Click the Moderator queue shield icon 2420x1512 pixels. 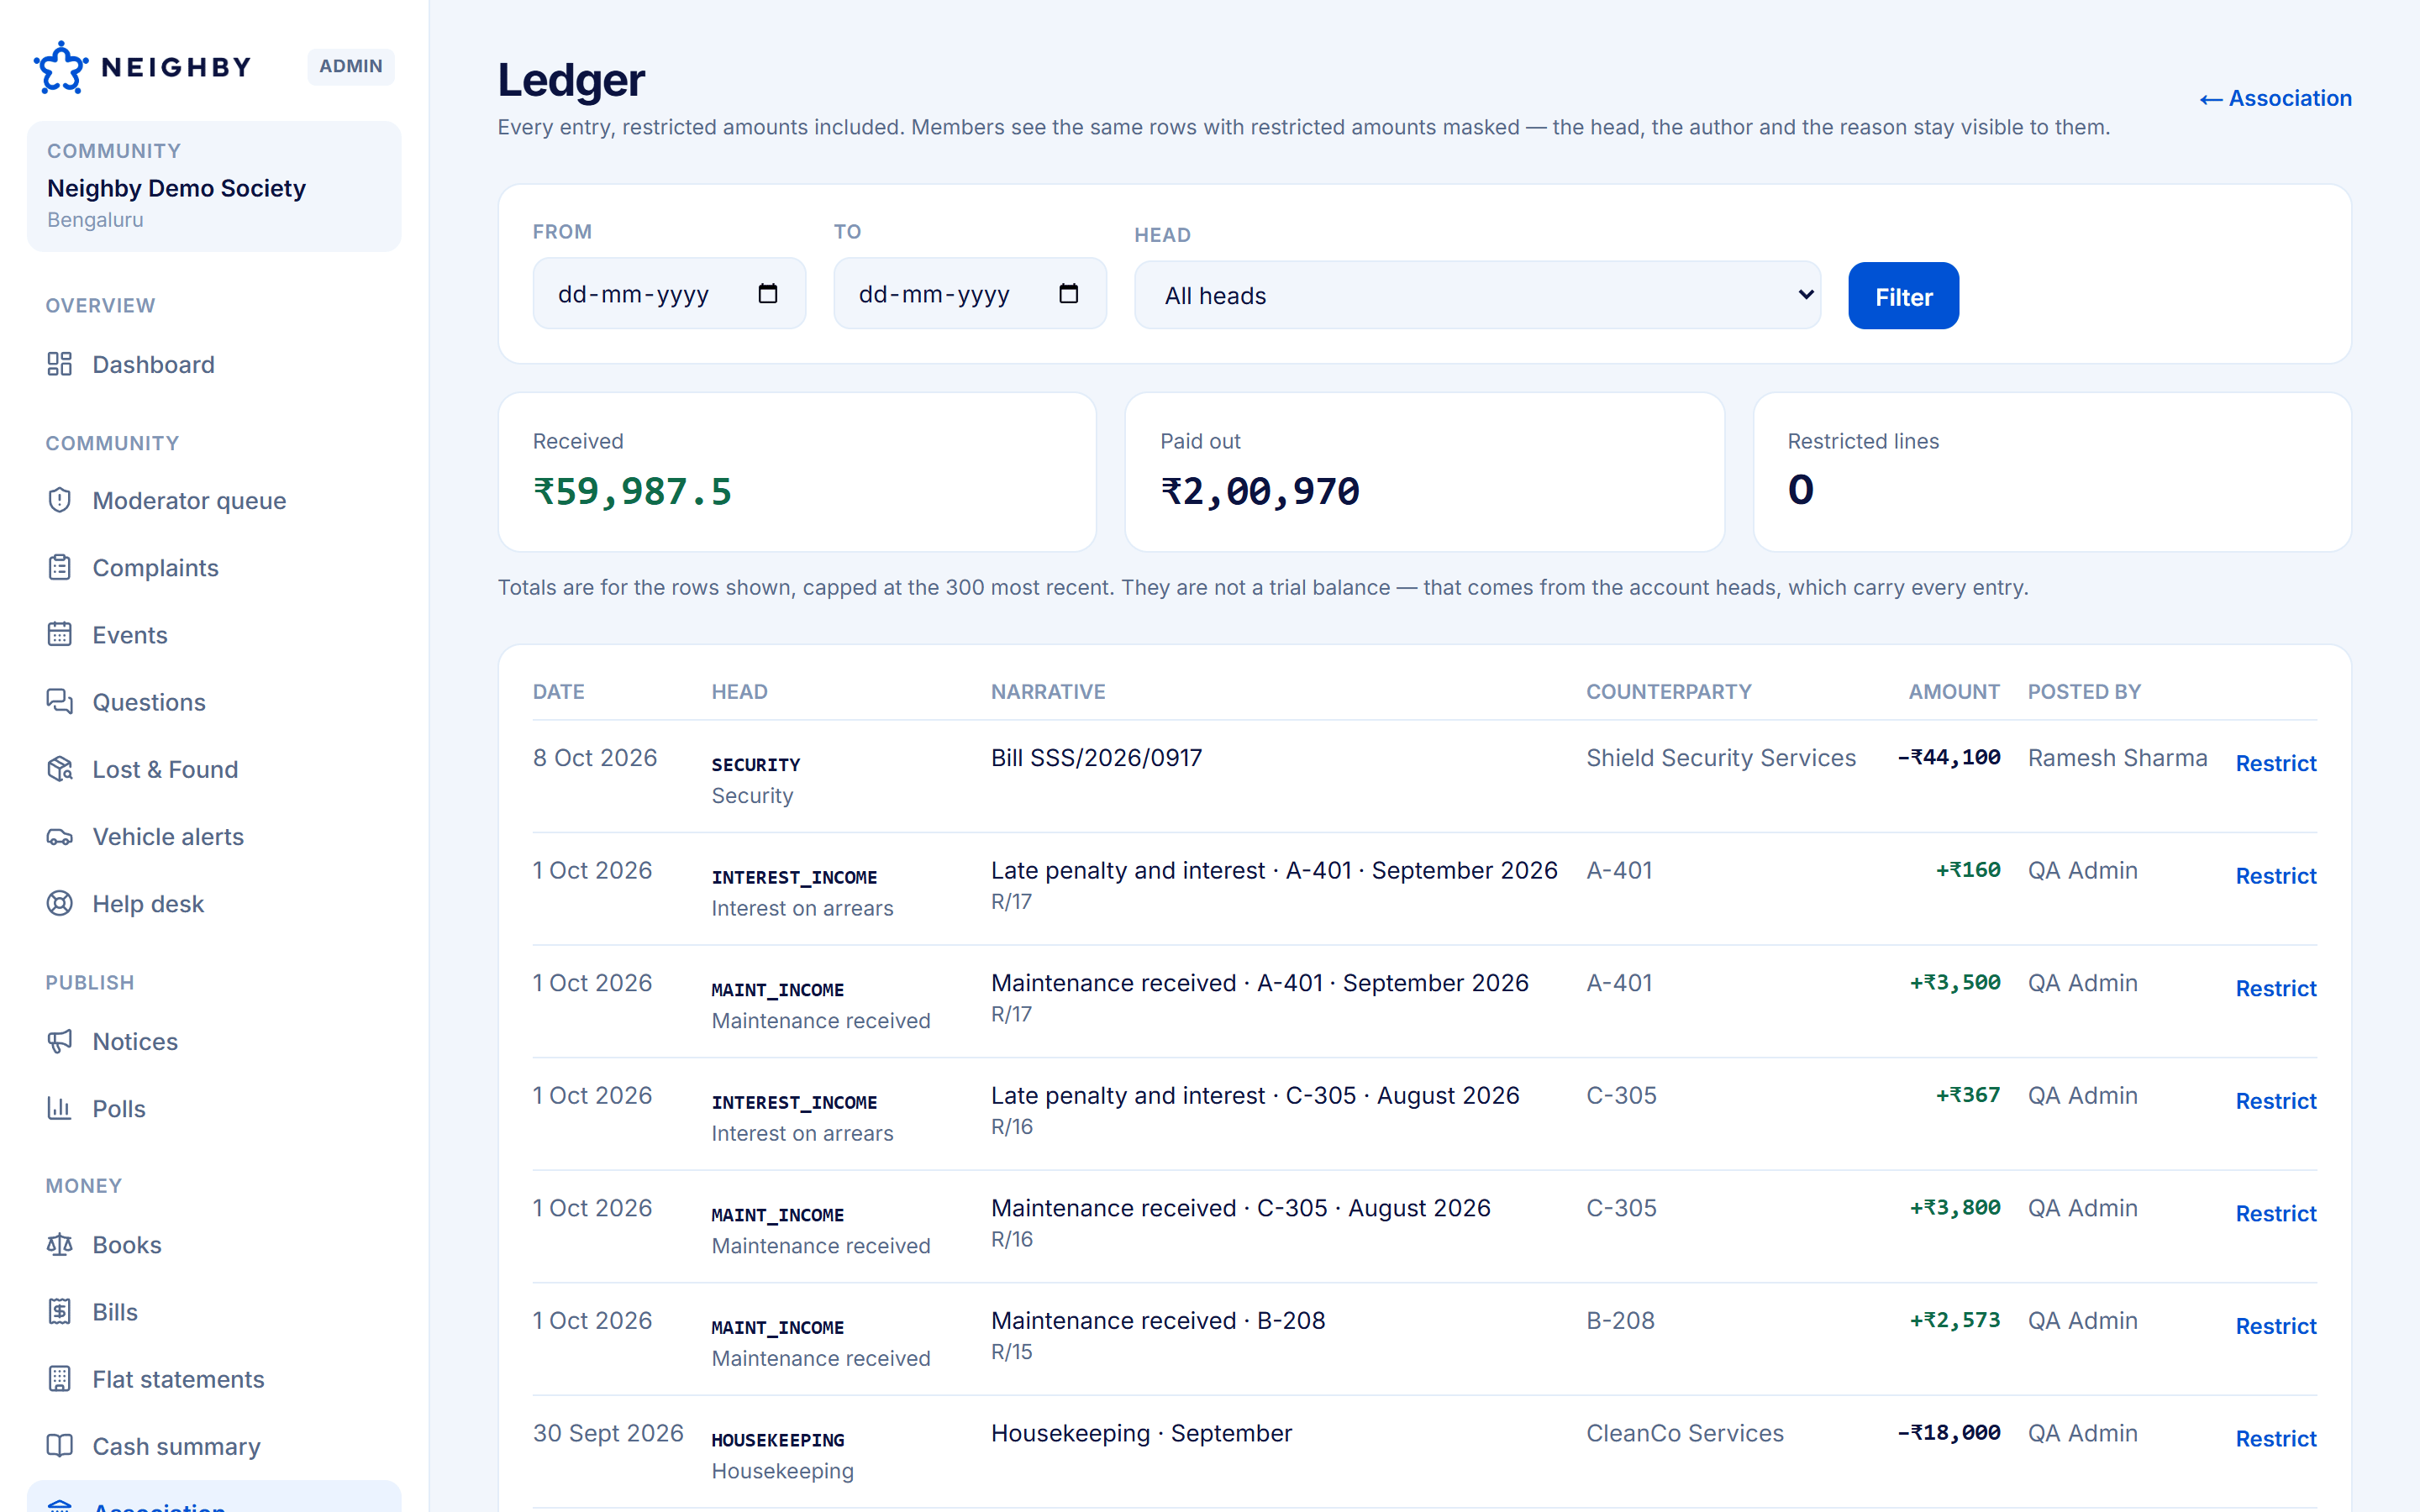pyautogui.click(x=60, y=500)
